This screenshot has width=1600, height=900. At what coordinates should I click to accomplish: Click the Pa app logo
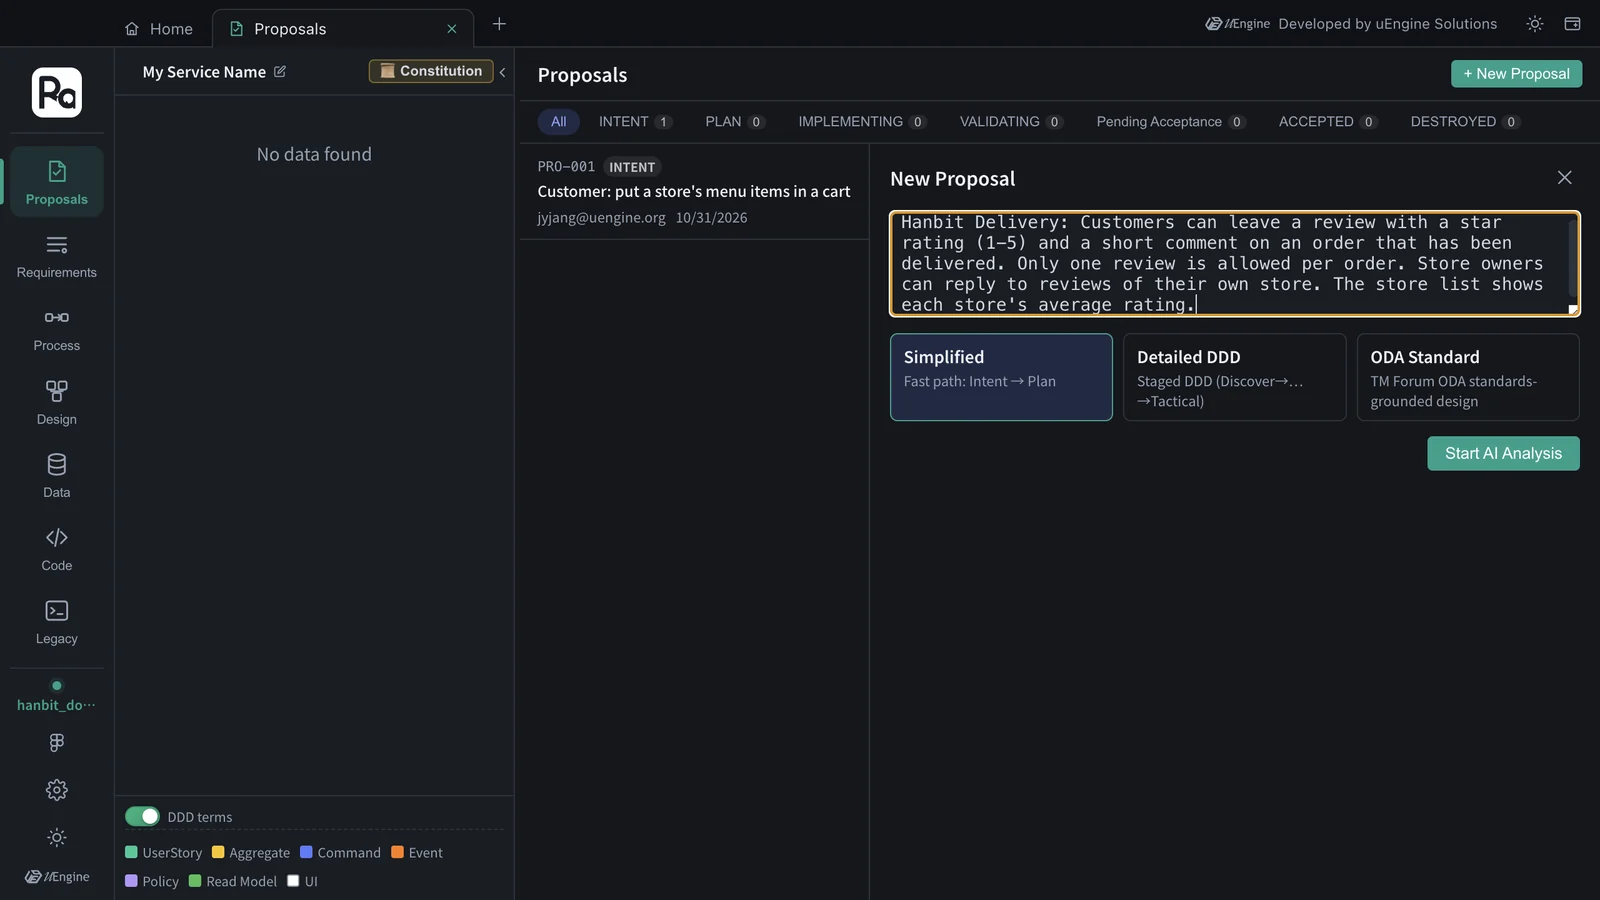(x=57, y=93)
